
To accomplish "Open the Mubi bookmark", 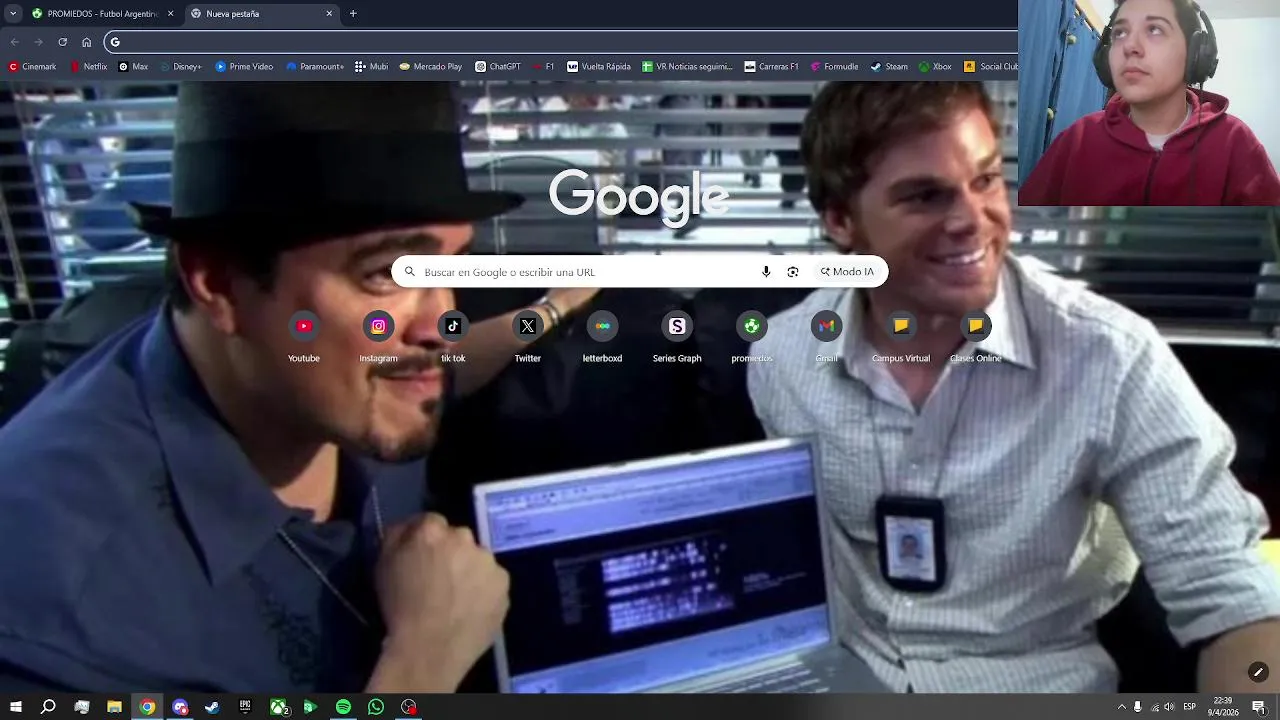I will click(371, 67).
